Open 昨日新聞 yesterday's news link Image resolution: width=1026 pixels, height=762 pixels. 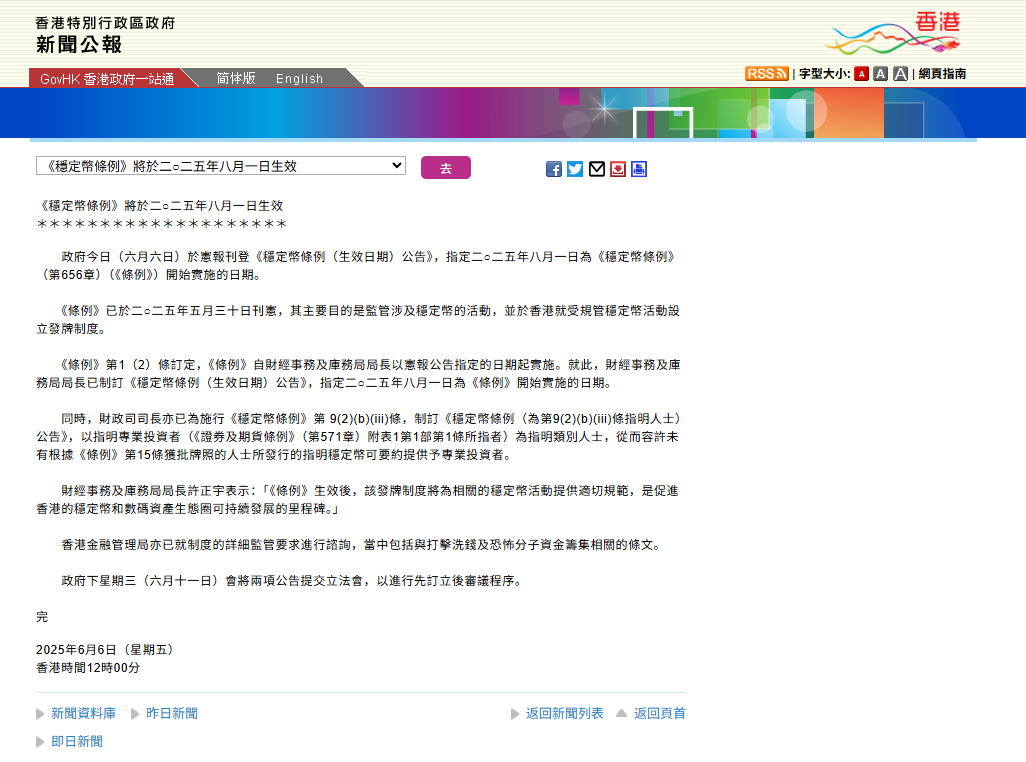click(172, 713)
